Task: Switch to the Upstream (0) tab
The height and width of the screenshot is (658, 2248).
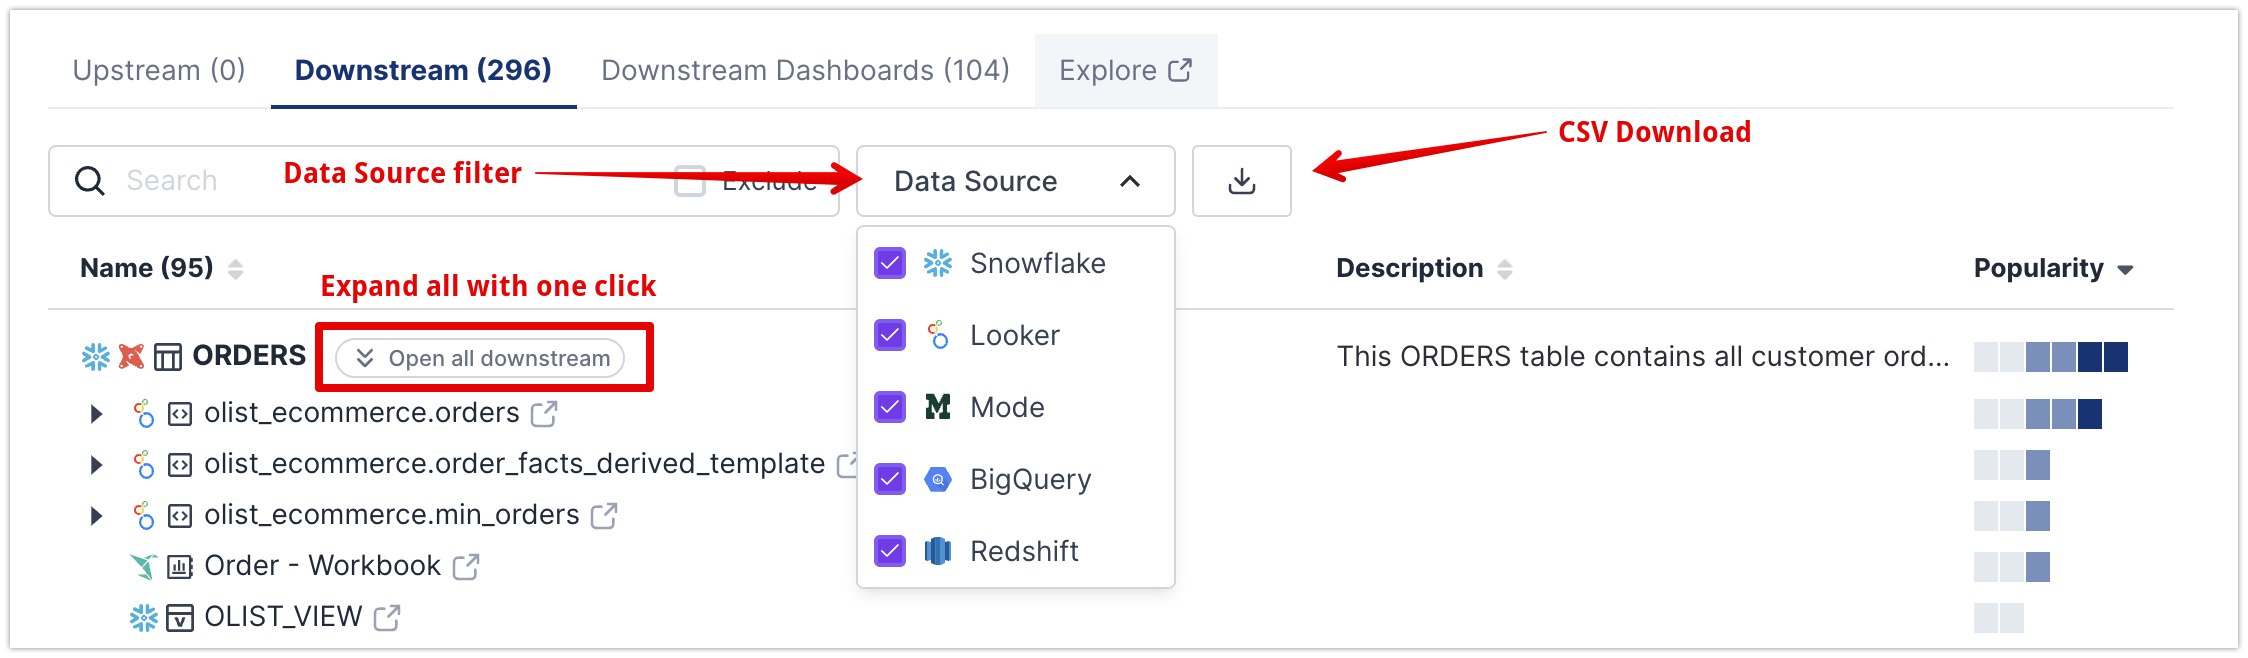Action: click(159, 70)
